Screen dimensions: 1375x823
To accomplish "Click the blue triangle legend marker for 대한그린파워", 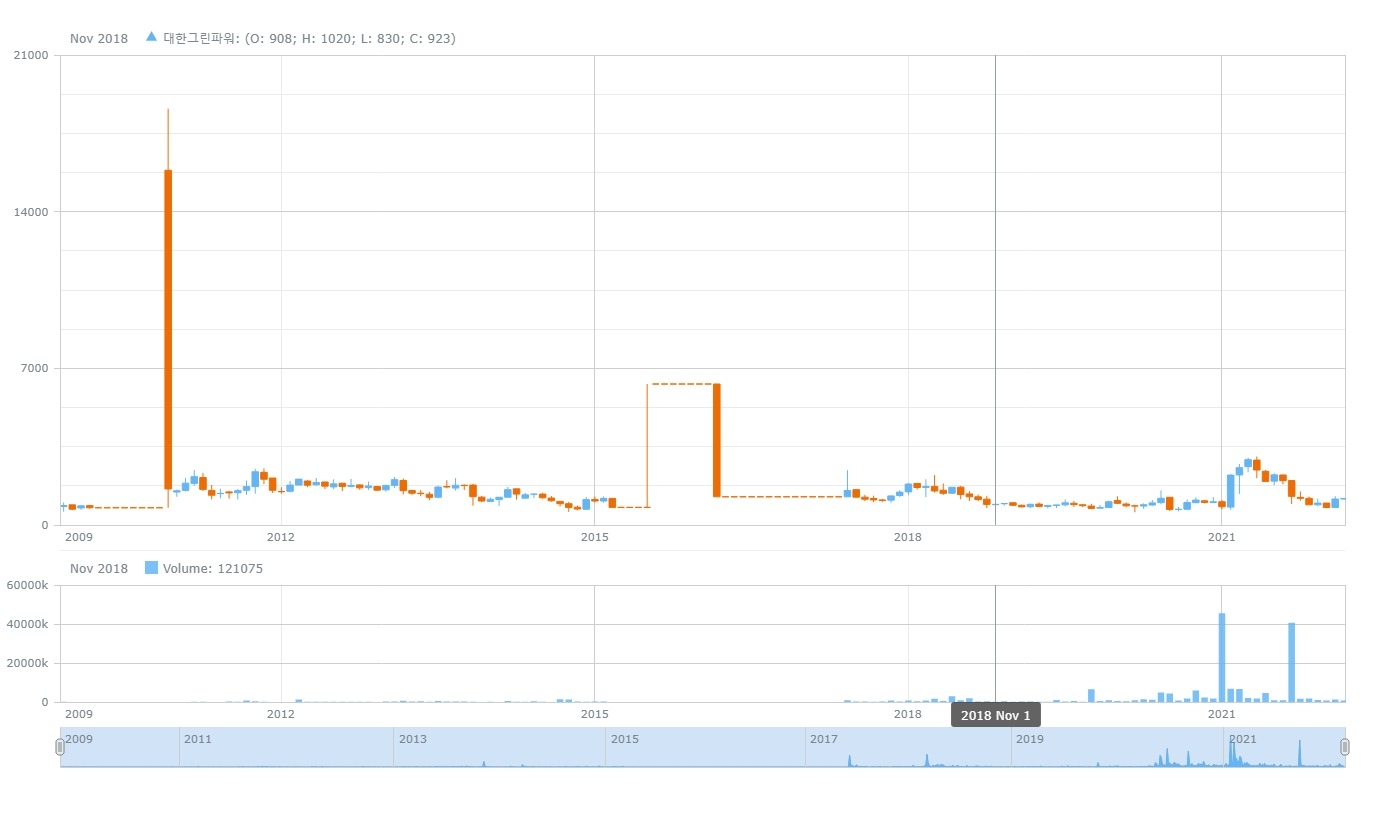I will (x=151, y=37).
